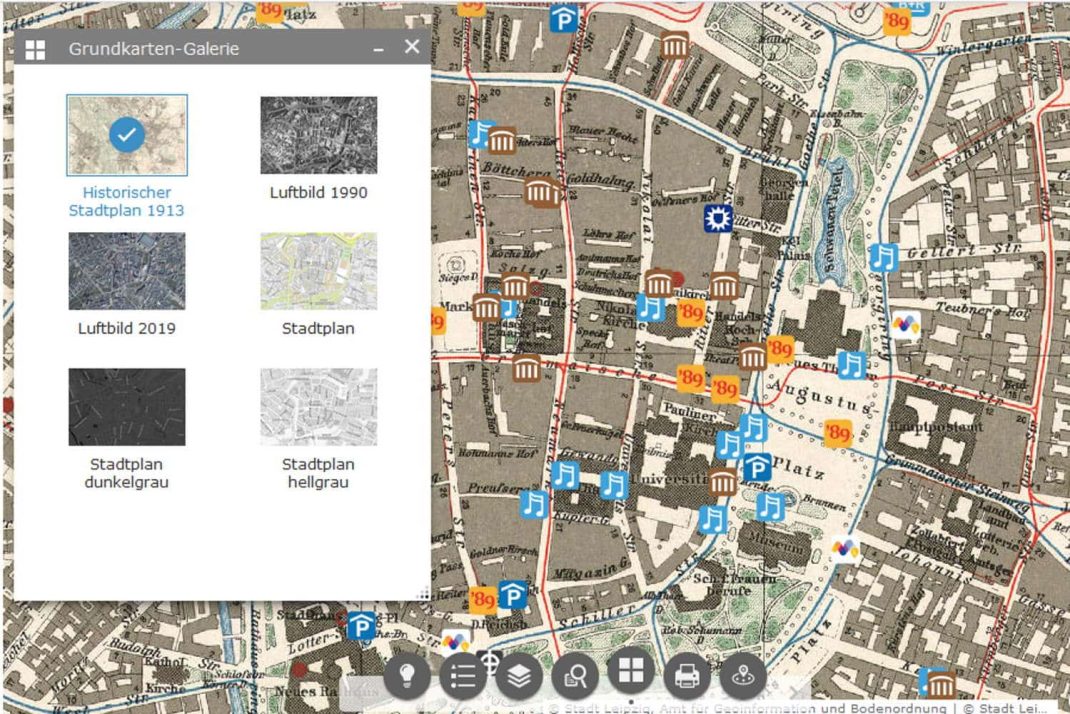Image resolution: width=1070 pixels, height=714 pixels.
Task: Switch to Stadtplan dunkelgrau basemap
Action: 126,407
